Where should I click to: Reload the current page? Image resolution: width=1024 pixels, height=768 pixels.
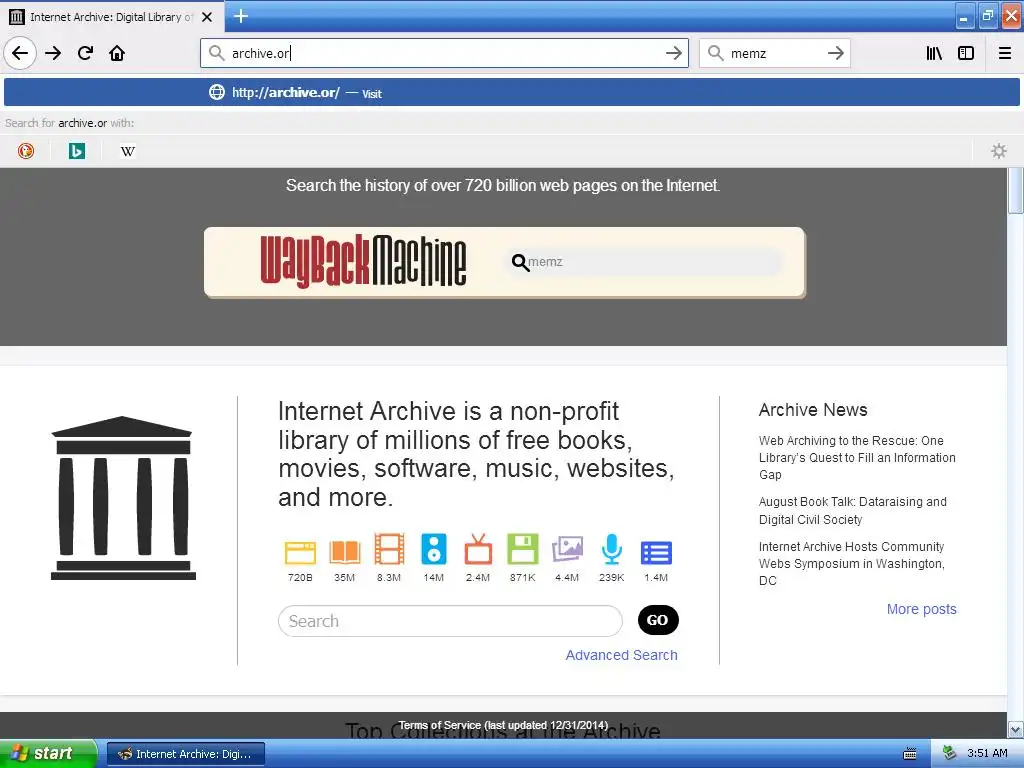pyautogui.click(x=86, y=53)
